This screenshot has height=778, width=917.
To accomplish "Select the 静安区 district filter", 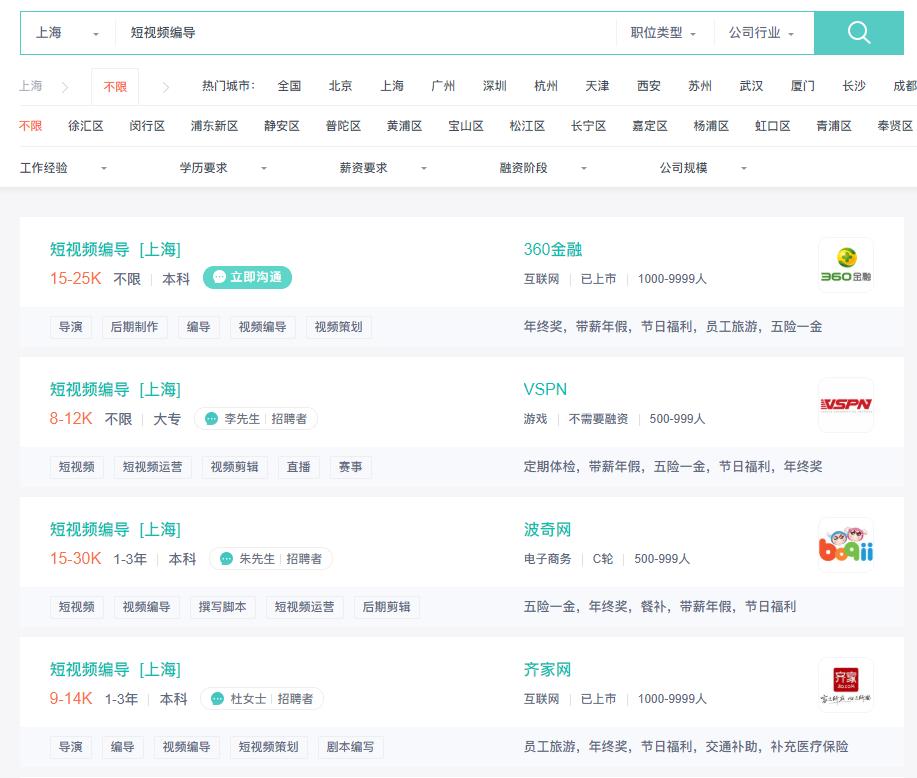I will [x=281, y=126].
